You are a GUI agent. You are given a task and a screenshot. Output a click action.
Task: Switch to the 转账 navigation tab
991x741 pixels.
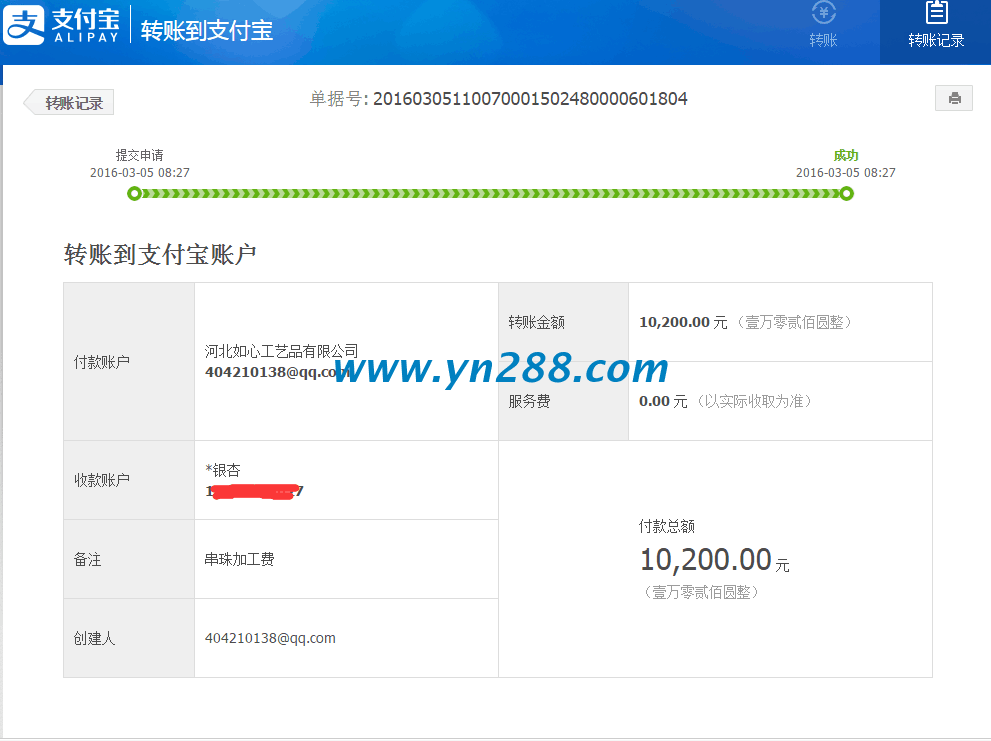click(x=823, y=32)
